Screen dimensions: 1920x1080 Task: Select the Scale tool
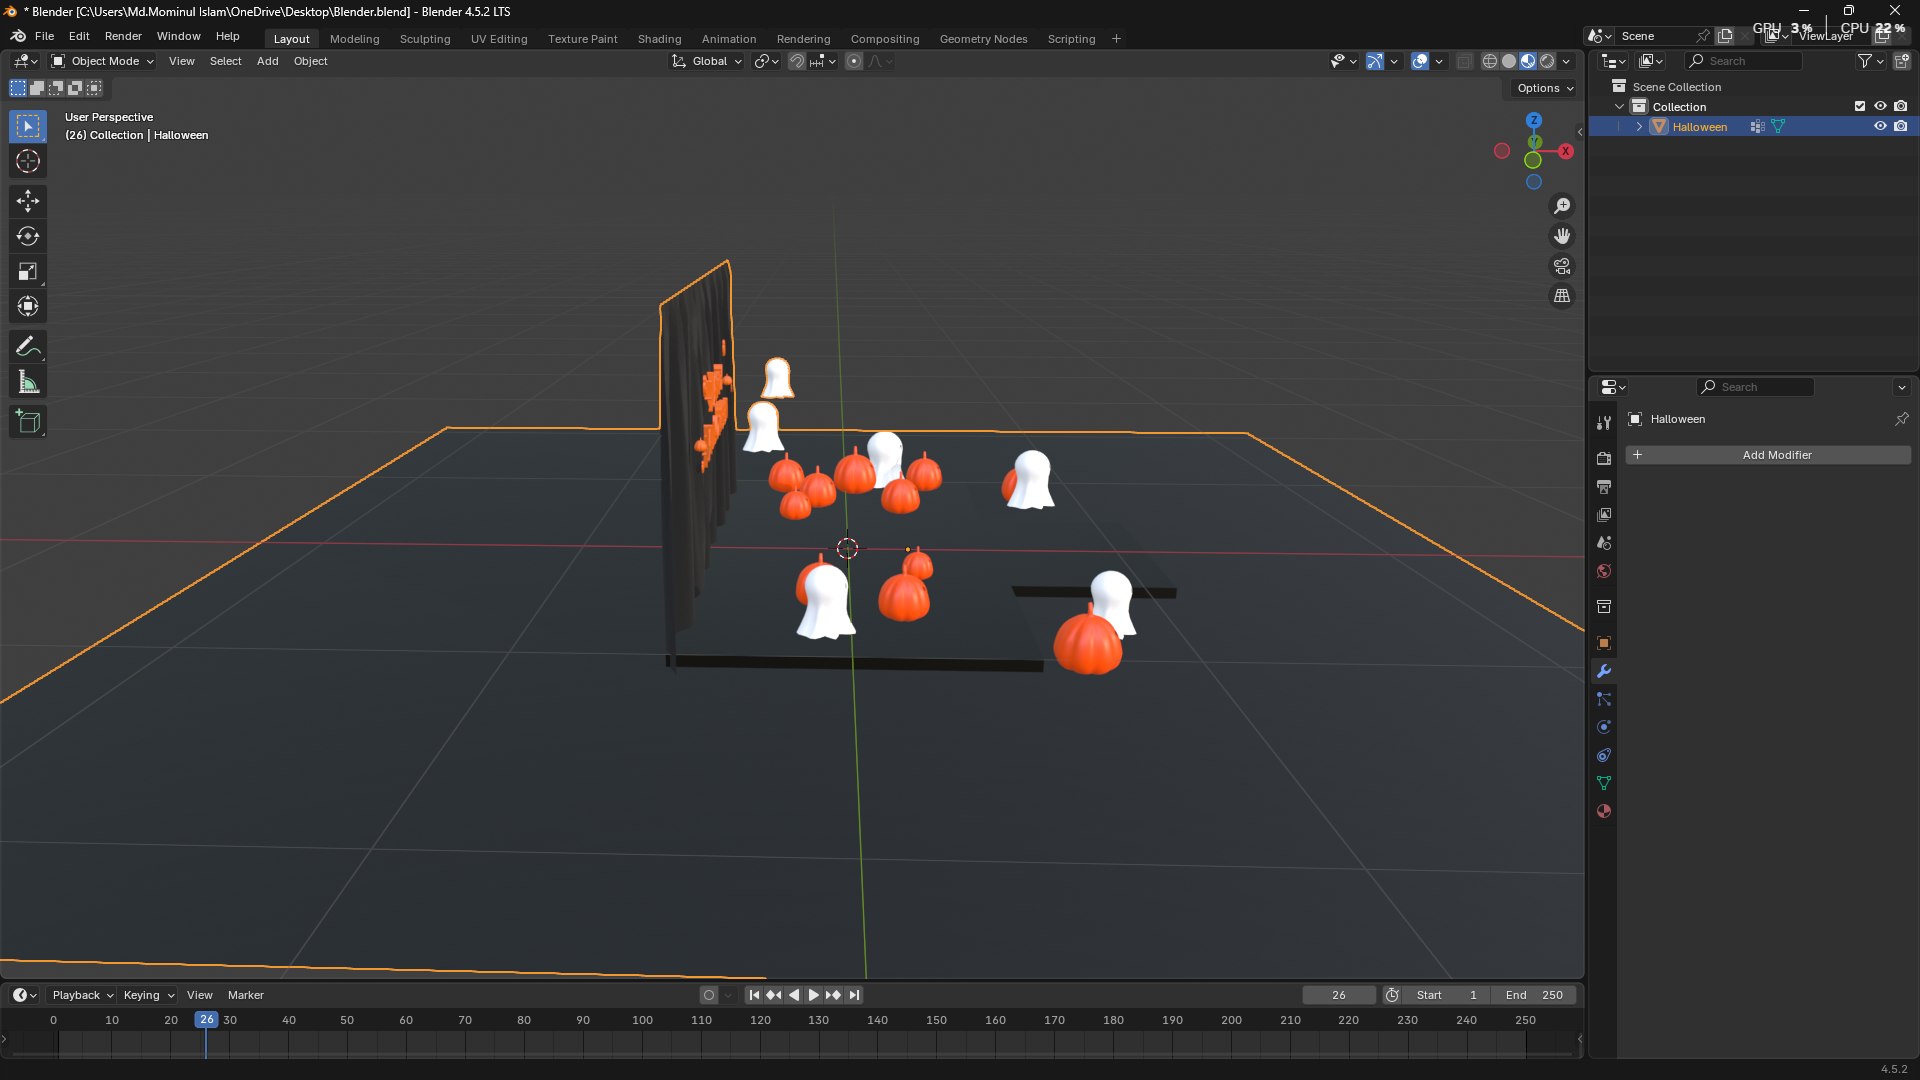point(28,271)
